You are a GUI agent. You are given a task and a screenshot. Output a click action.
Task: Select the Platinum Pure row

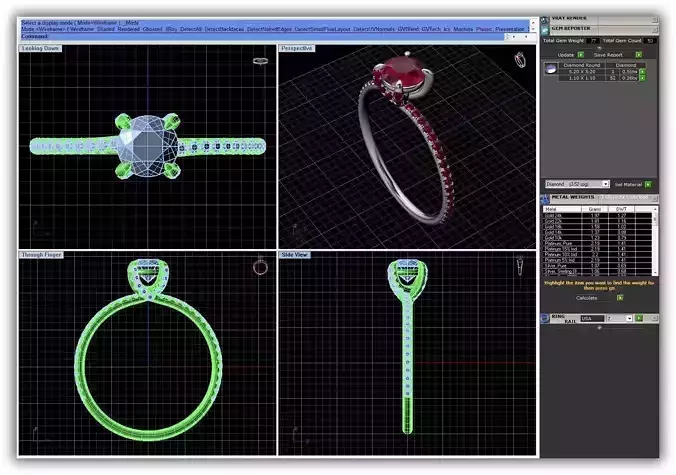tap(597, 244)
